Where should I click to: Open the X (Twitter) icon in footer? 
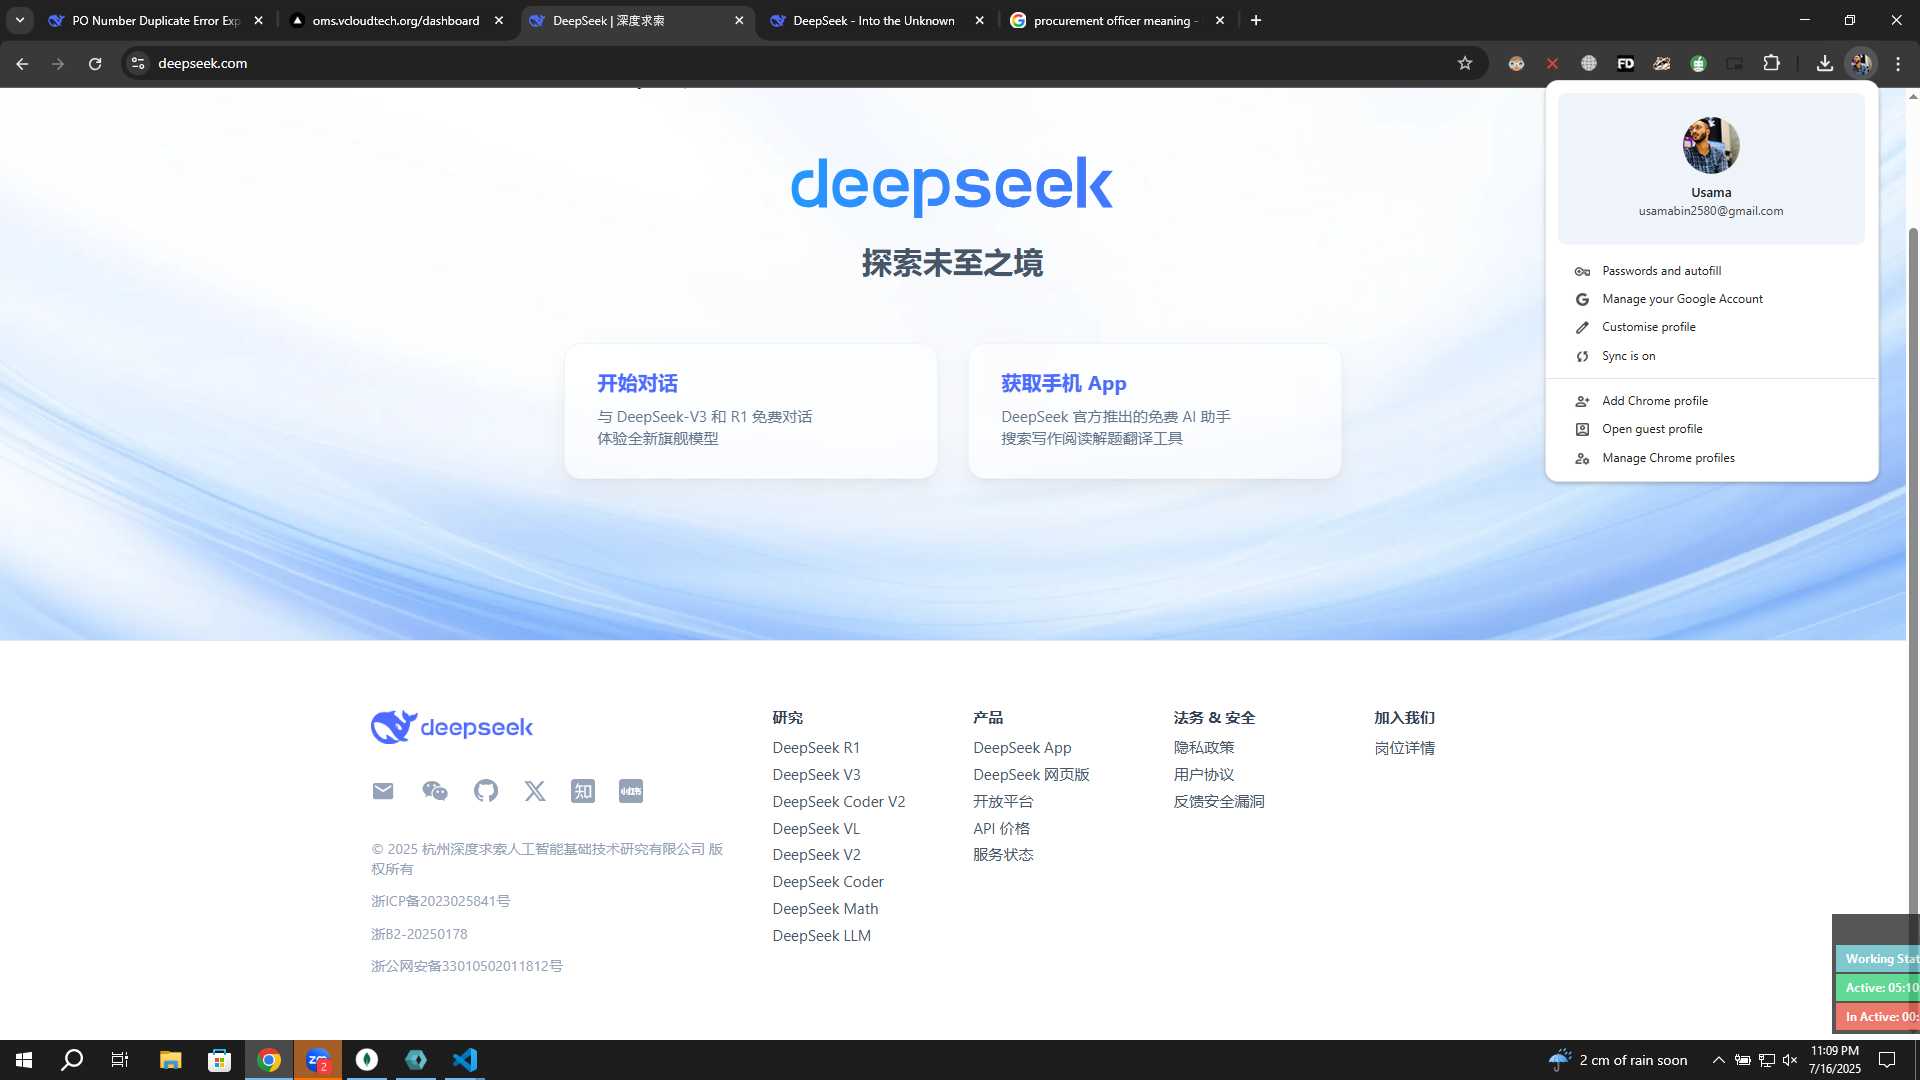[535, 791]
